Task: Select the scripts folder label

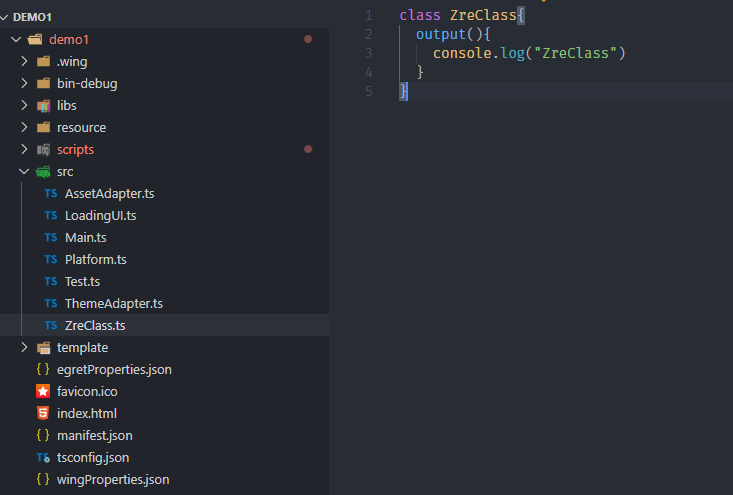Action: tap(75, 150)
